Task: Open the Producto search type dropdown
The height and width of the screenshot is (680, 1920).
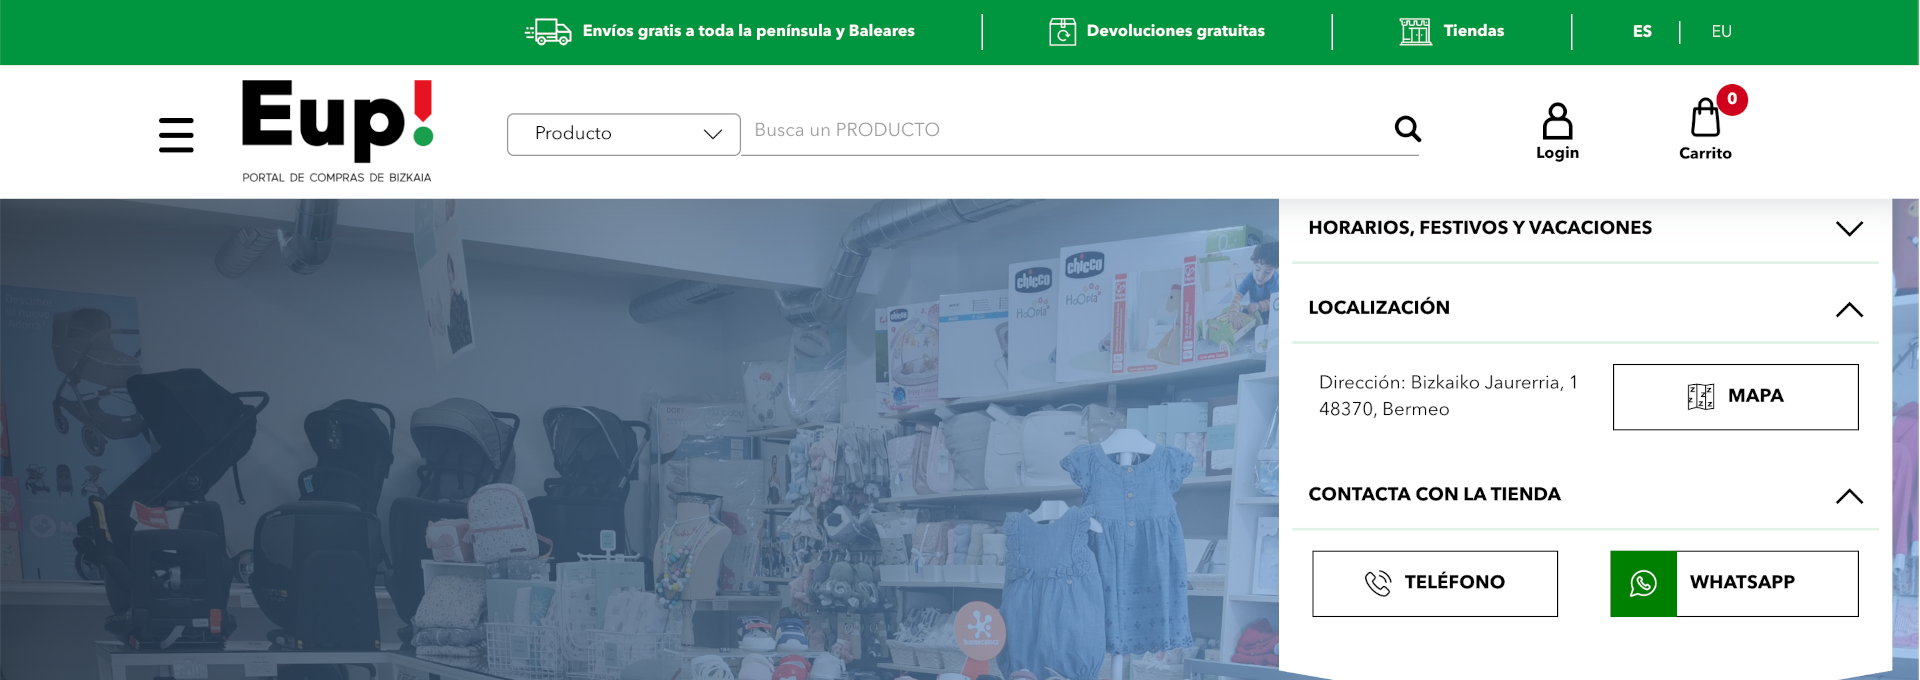Action: (623, 134)
